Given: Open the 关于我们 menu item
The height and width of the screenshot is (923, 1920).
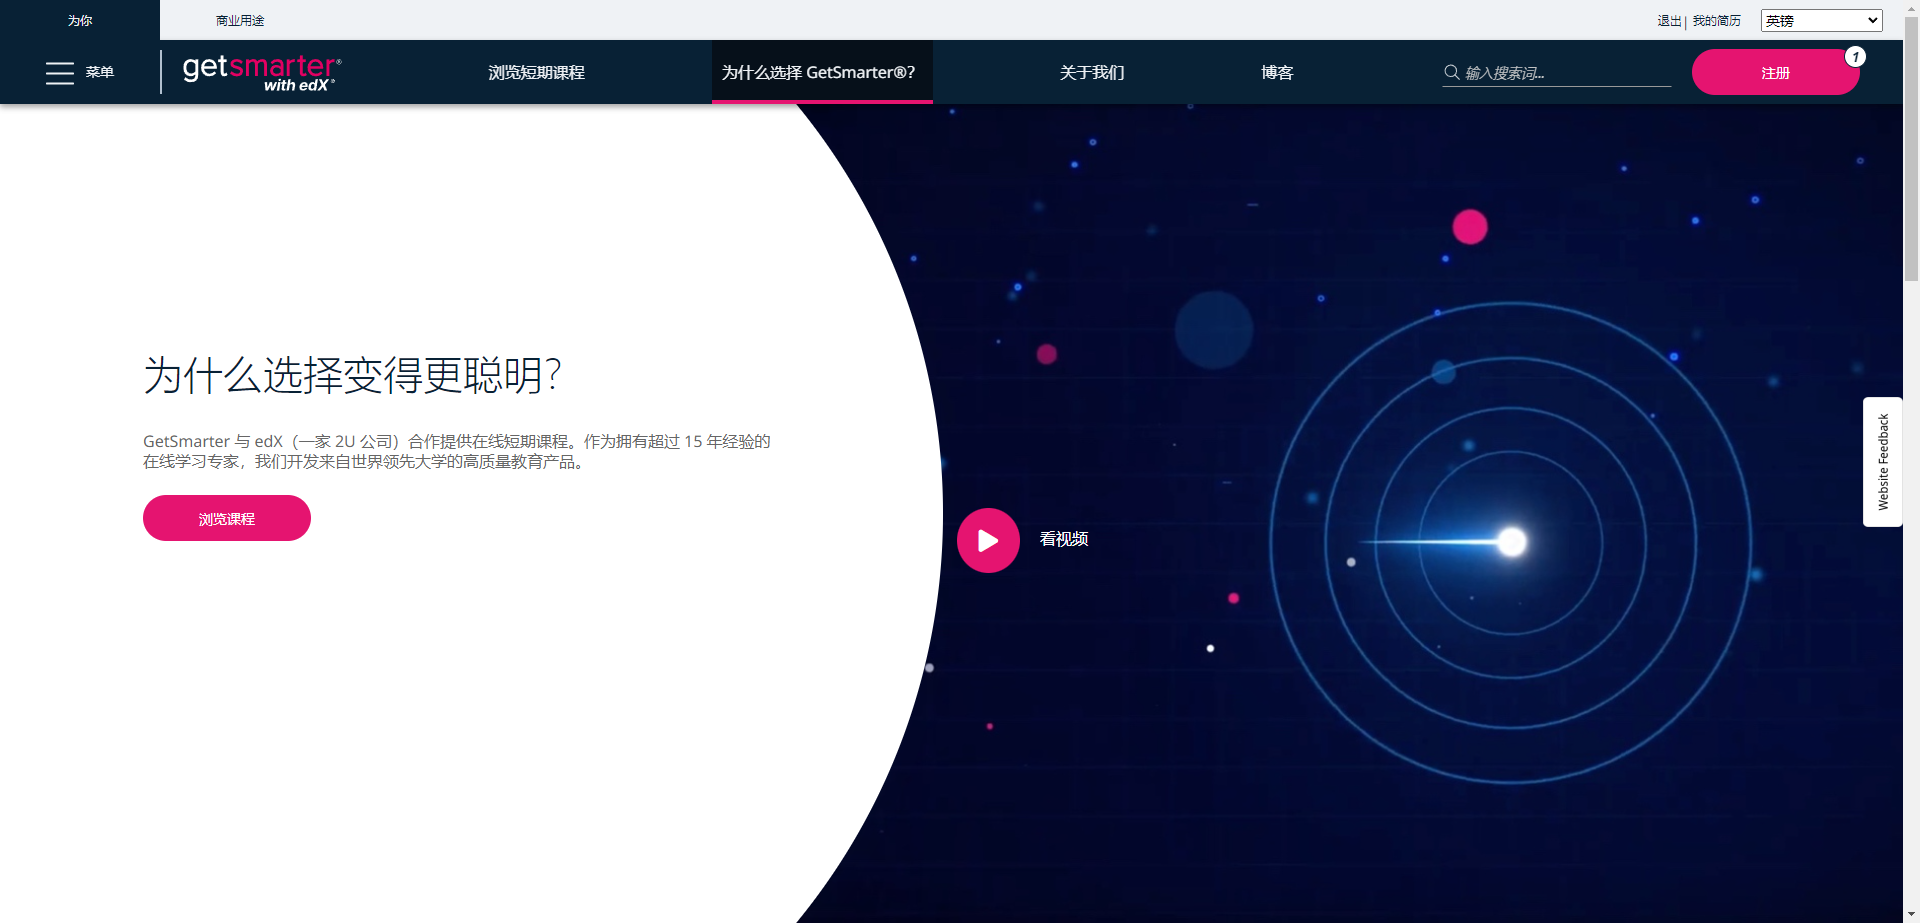Looking at the screenshot, I should pos(1092,72).
